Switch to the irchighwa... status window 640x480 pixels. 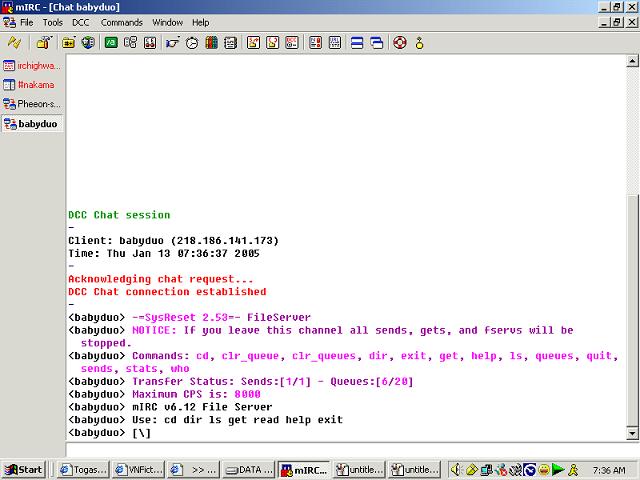coord(32,66)
